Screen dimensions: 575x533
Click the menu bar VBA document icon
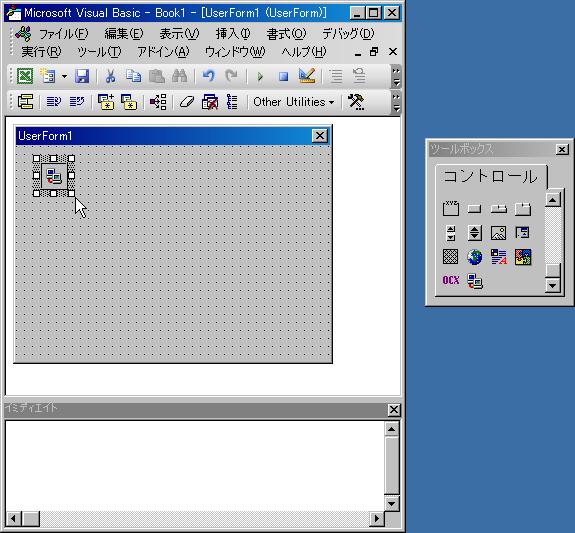(x=23, y=34)
